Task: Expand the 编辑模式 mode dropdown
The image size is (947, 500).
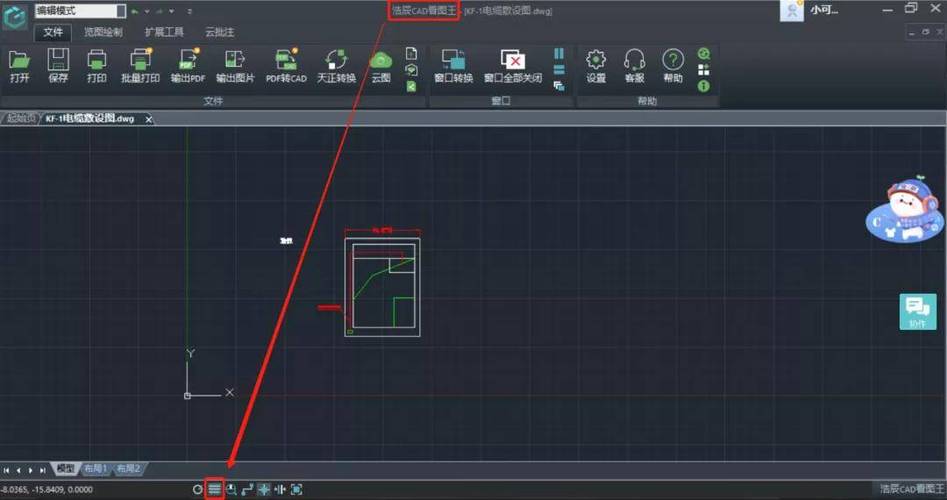Action: tap(120, 11)
